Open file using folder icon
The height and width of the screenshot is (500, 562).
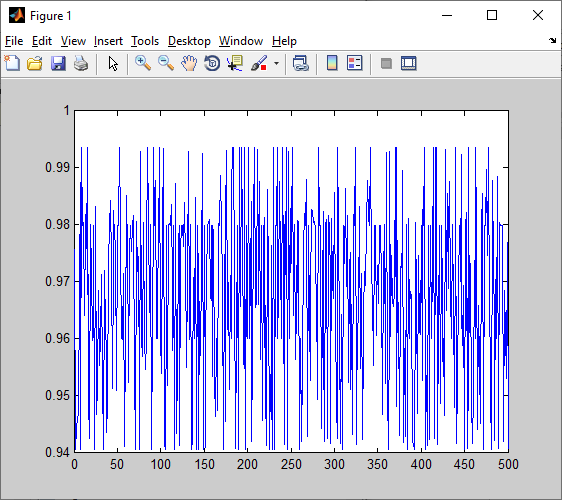click(35, 63)
